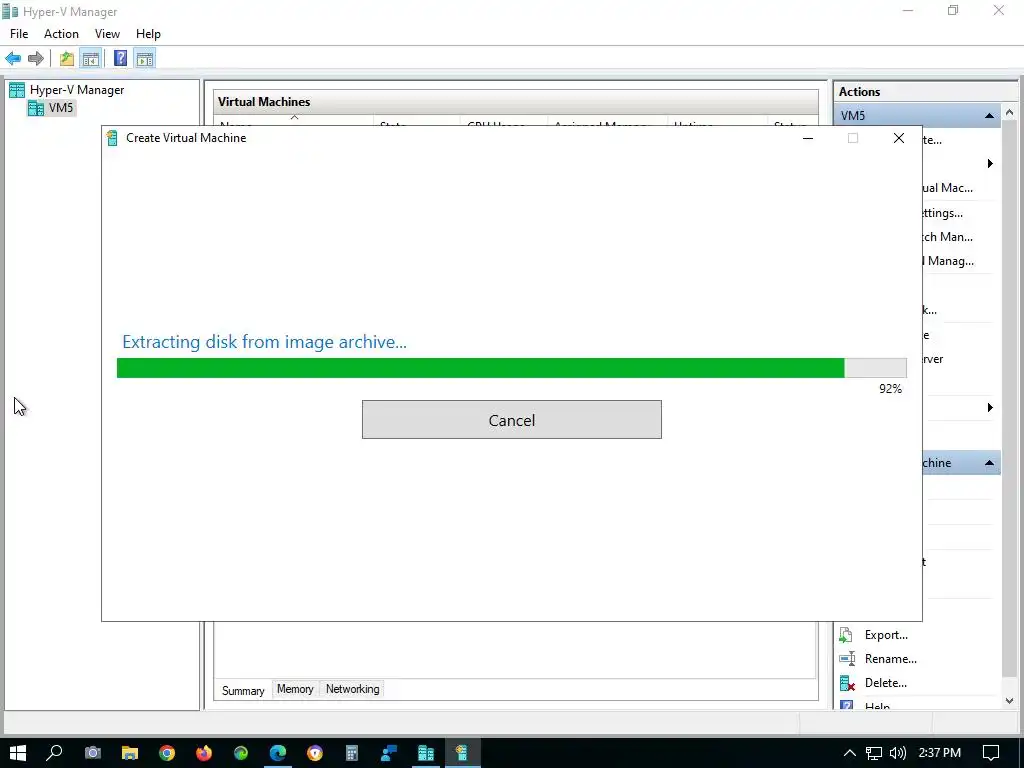Click the Rename icon in Actions pane
Viewport: 1024px width, 768px height.
(x=846, y=659)
